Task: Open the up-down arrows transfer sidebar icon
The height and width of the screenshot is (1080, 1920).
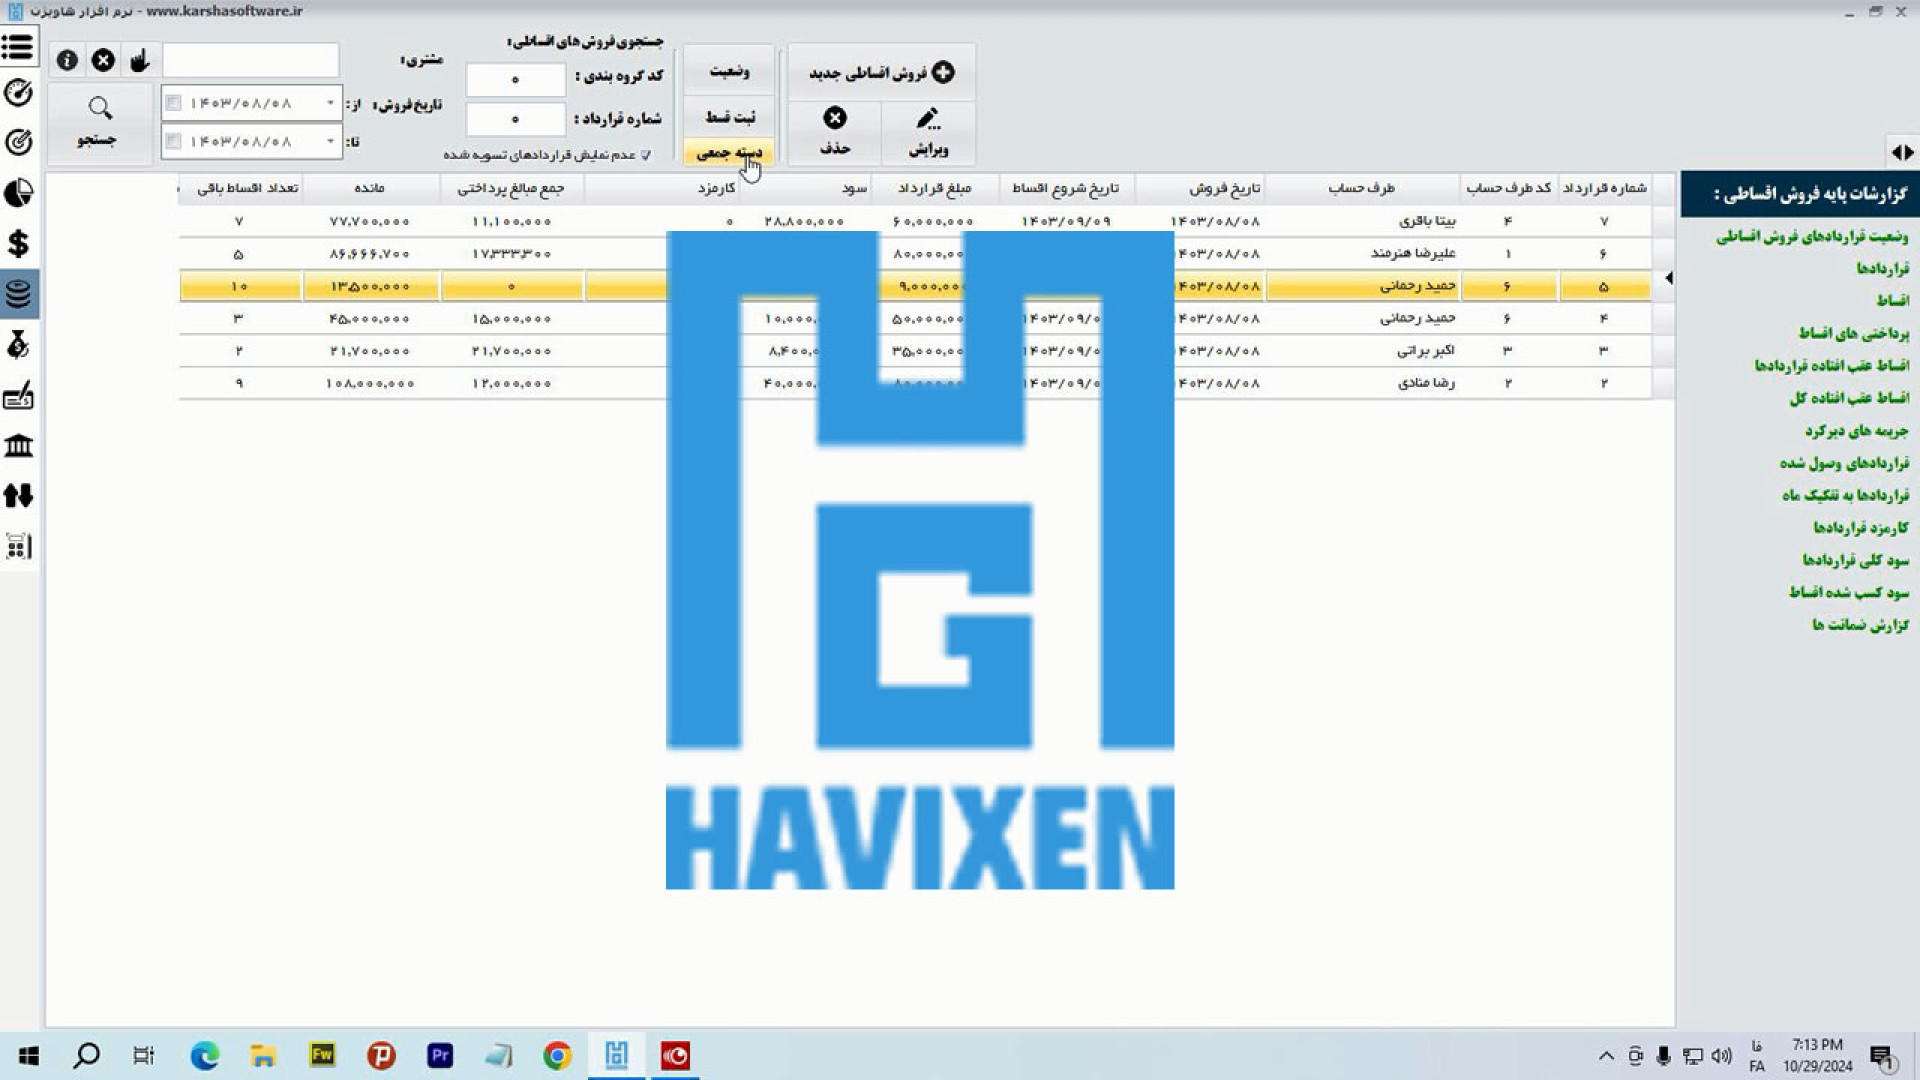Action: [x=18, y=496]
